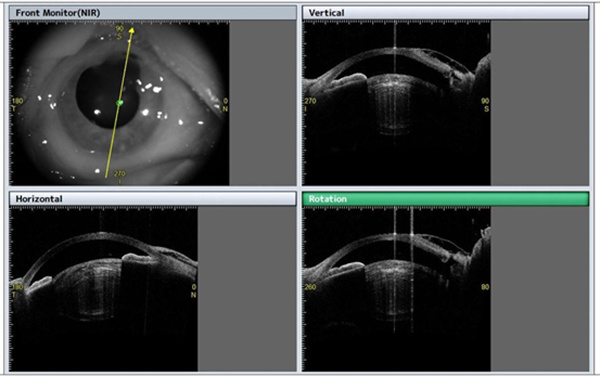Click the 90 S label in the Vertical scan
The image size is (600, 376).
point(485,105)
